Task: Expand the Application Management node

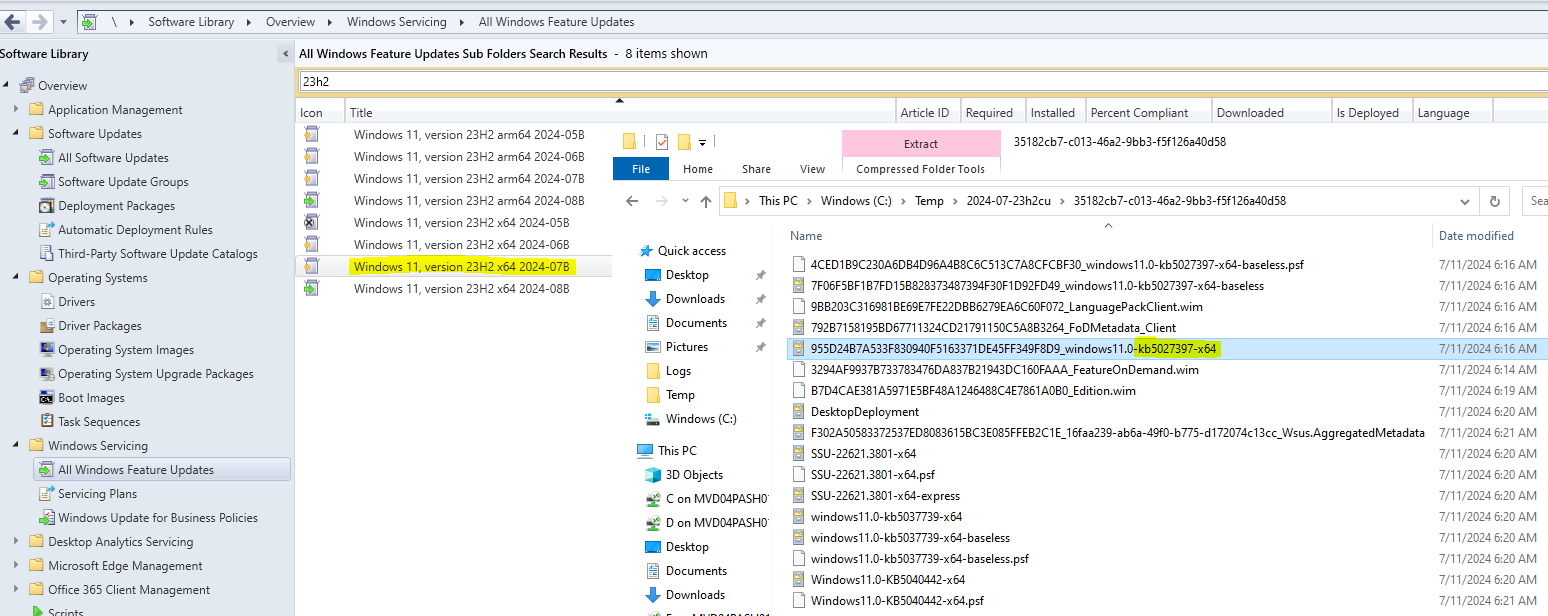Action: (16, 110)
